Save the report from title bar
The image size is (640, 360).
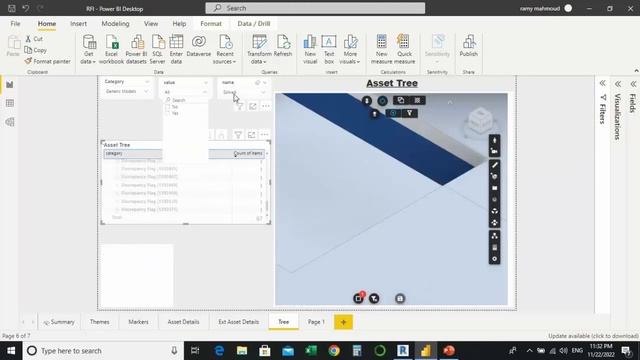click(x=11, y=8)
